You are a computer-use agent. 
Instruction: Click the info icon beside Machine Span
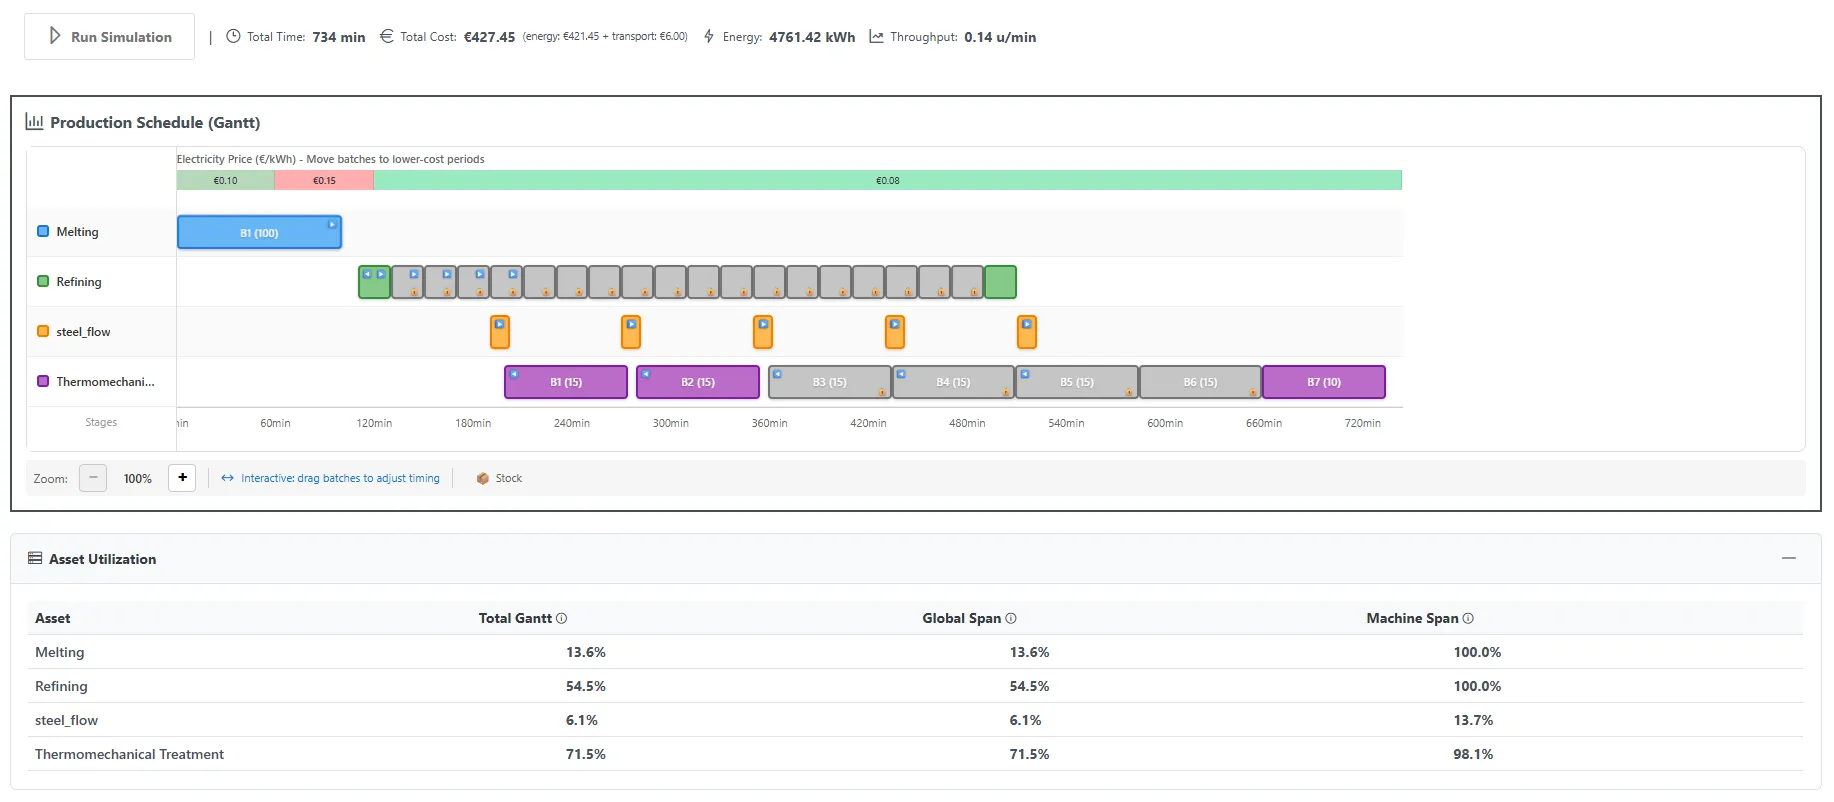tap(1468, 619)
